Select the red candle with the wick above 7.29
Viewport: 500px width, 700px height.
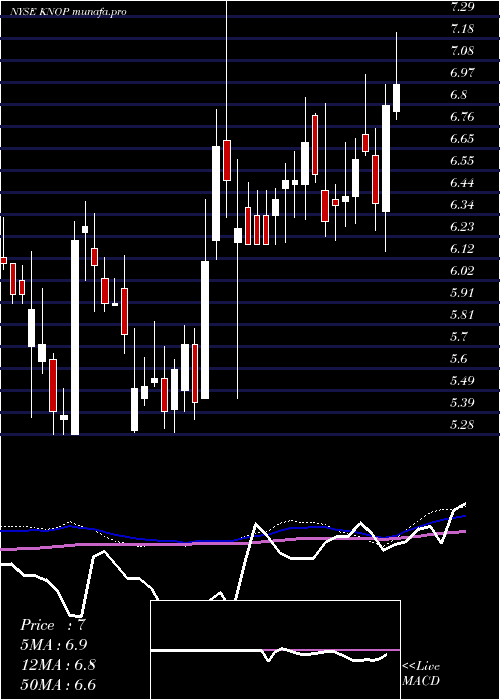(x=227, y=160)
